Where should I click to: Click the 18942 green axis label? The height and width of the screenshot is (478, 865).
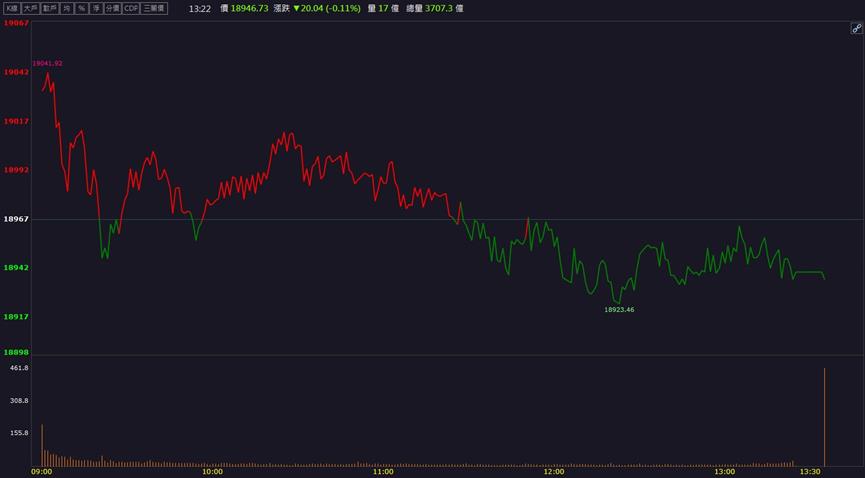point(16,268)
